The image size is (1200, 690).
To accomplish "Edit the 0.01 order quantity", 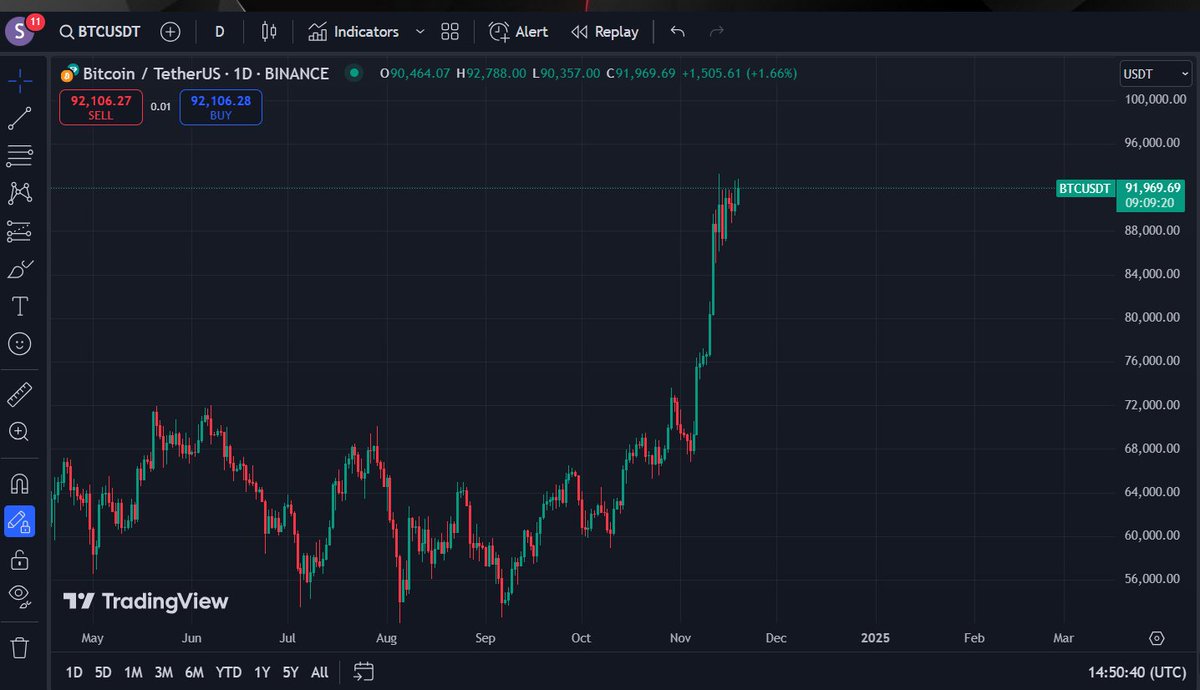I will click(x=161, y=106).
